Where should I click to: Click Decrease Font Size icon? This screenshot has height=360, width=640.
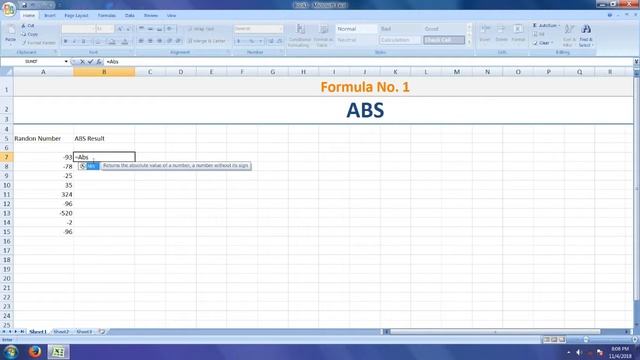point(128,29)
